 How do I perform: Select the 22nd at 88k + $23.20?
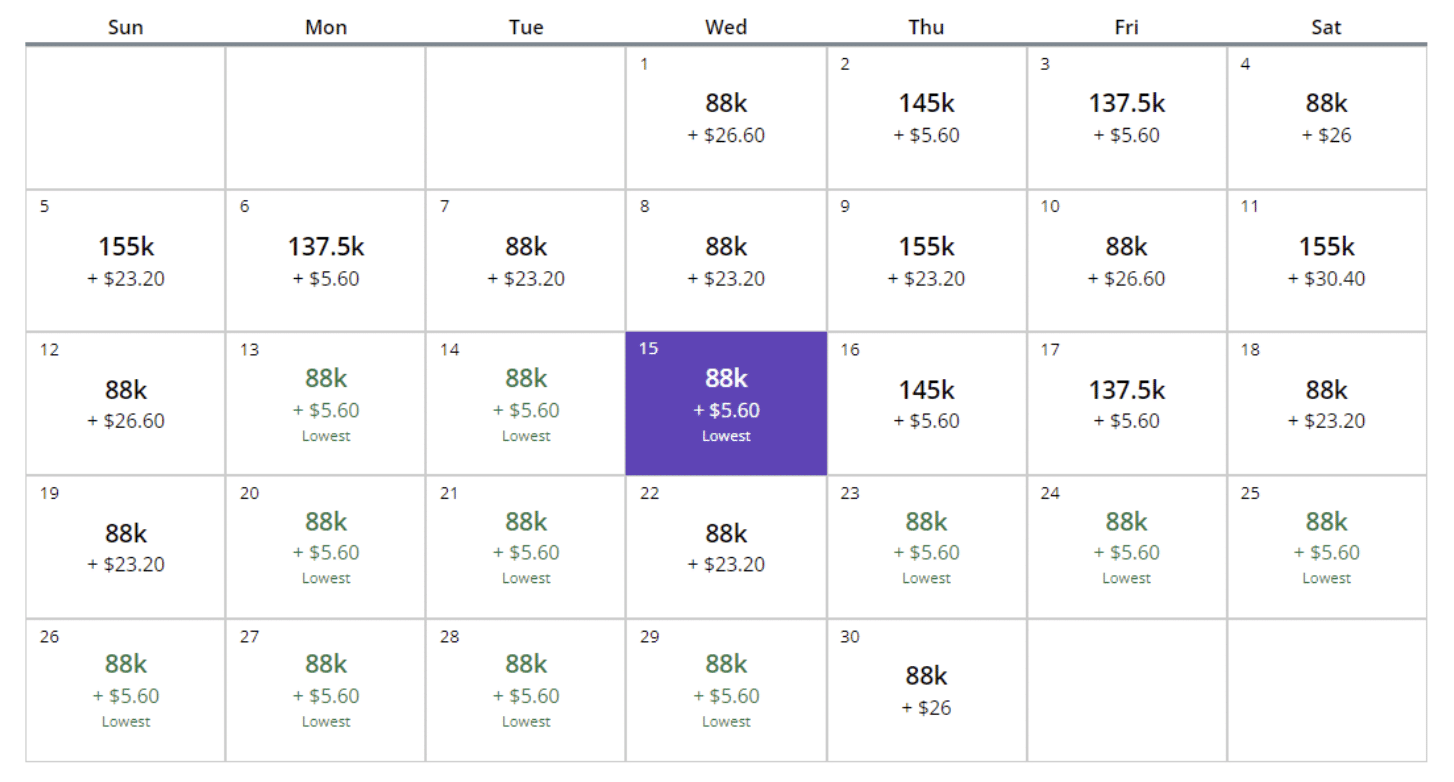click(726, 546)
